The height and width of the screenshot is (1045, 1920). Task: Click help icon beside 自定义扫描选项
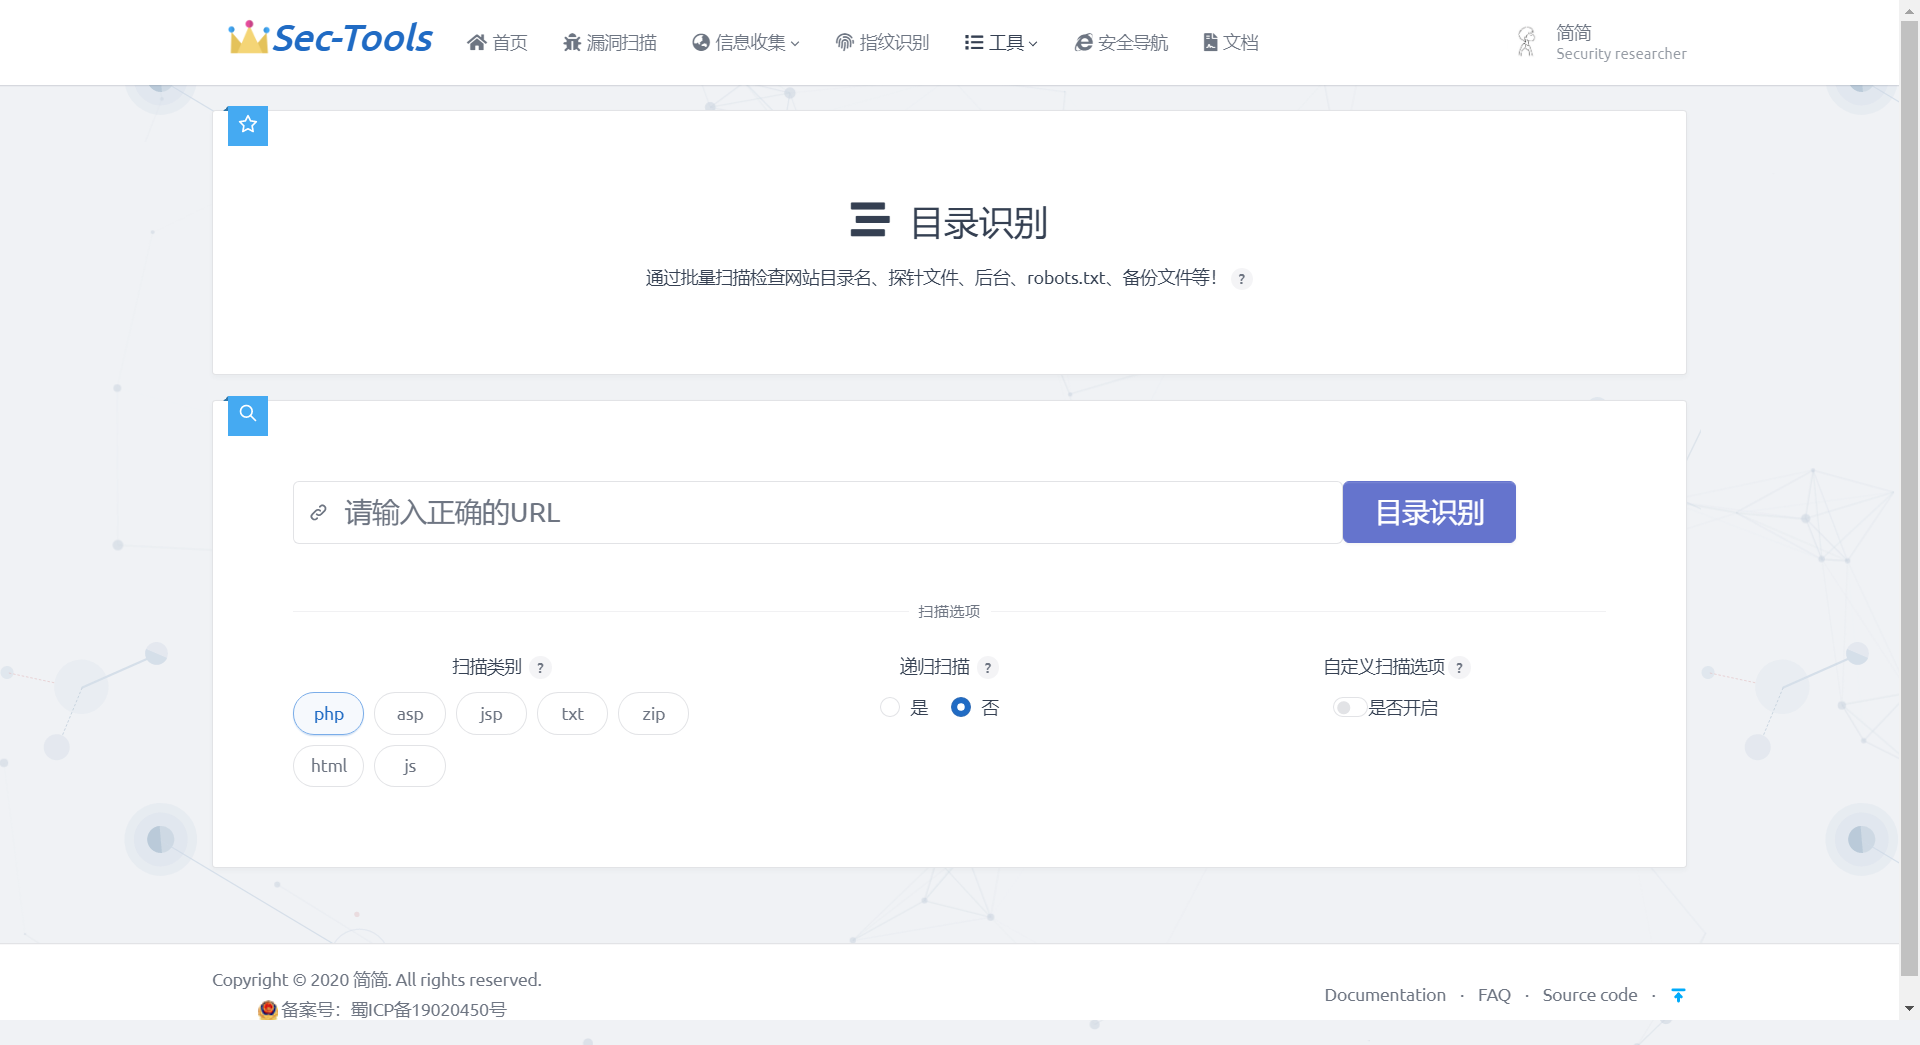[1459, 668]
